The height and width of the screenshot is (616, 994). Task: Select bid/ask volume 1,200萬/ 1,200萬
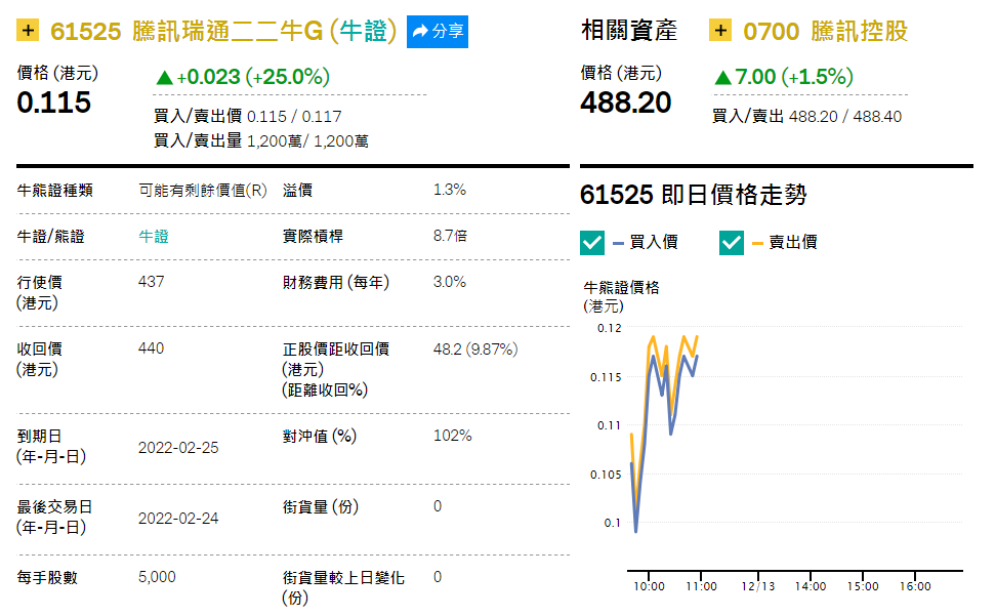(307, 141)
